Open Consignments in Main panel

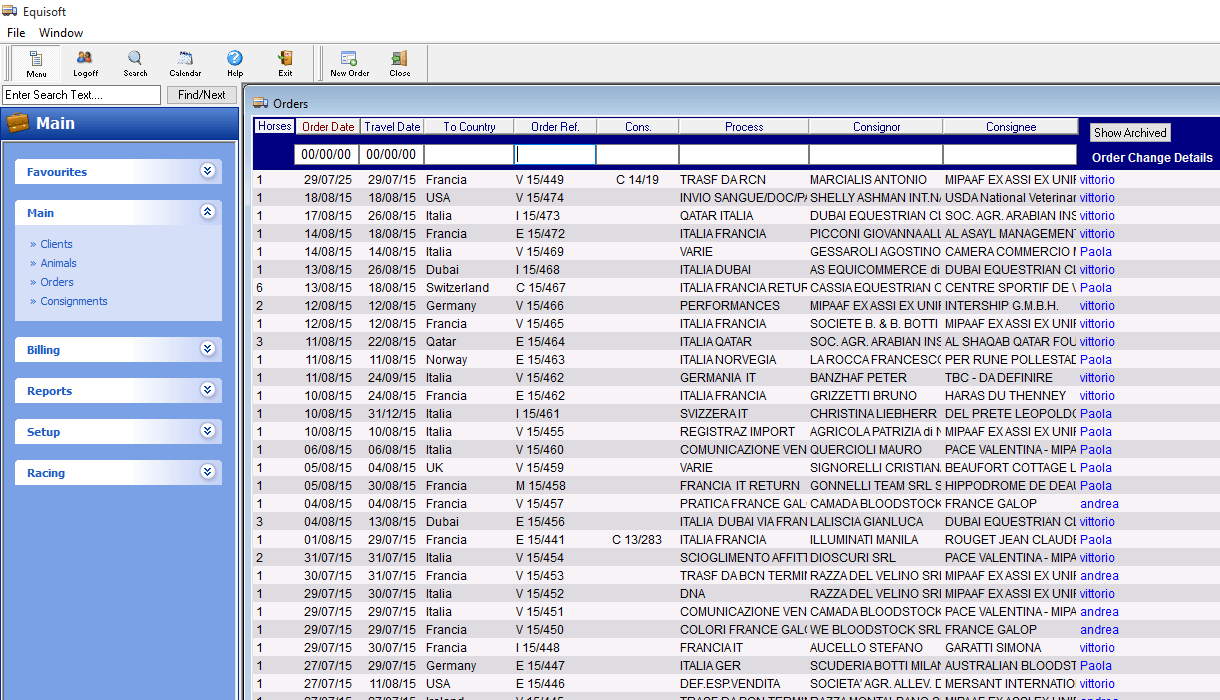coord(74,301)
